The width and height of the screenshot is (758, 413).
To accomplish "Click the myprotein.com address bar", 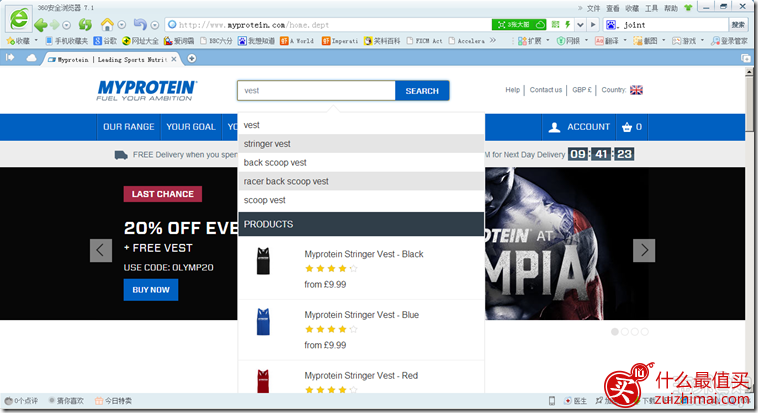I will point(329,25).
